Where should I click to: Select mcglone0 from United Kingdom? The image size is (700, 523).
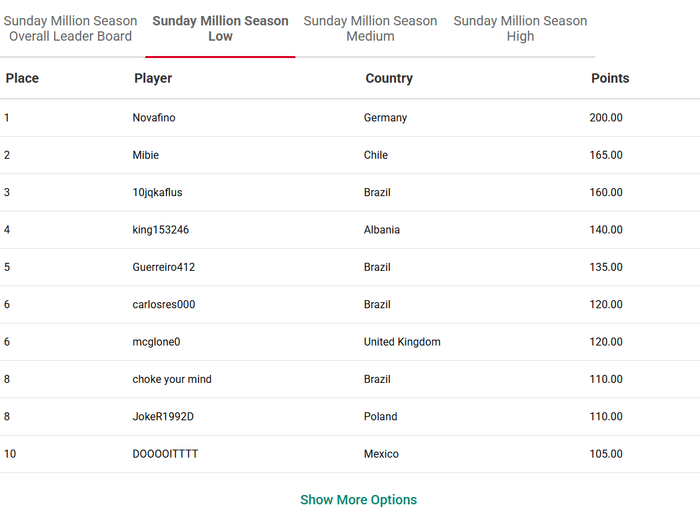point(156,342)
